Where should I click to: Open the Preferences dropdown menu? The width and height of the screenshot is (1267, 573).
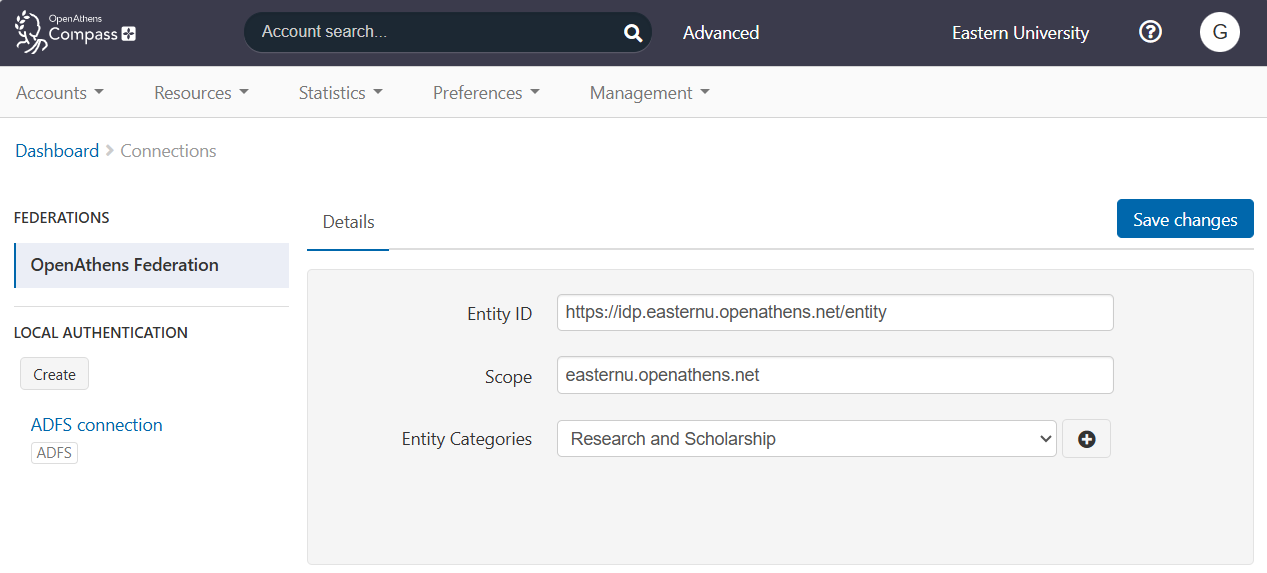point(486,93)
